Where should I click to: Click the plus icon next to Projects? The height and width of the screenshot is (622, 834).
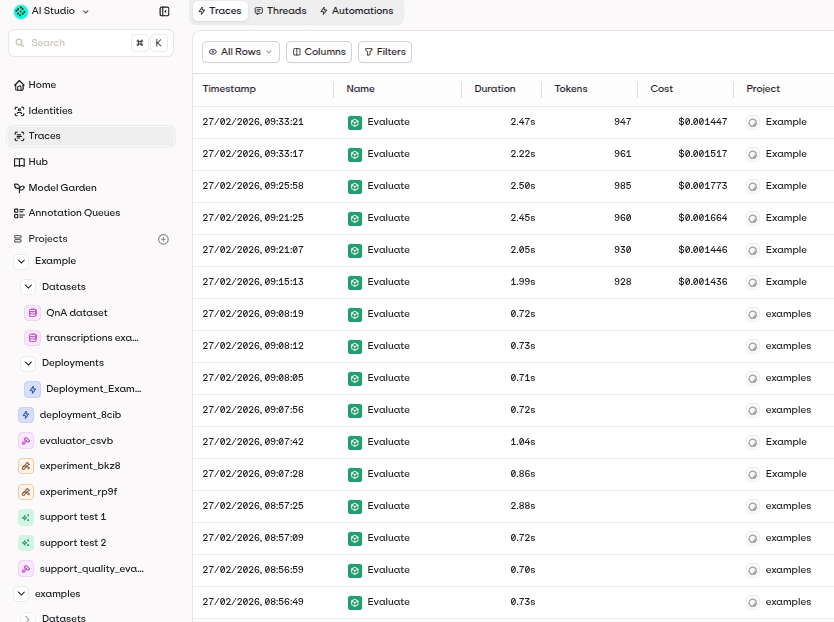164,239
